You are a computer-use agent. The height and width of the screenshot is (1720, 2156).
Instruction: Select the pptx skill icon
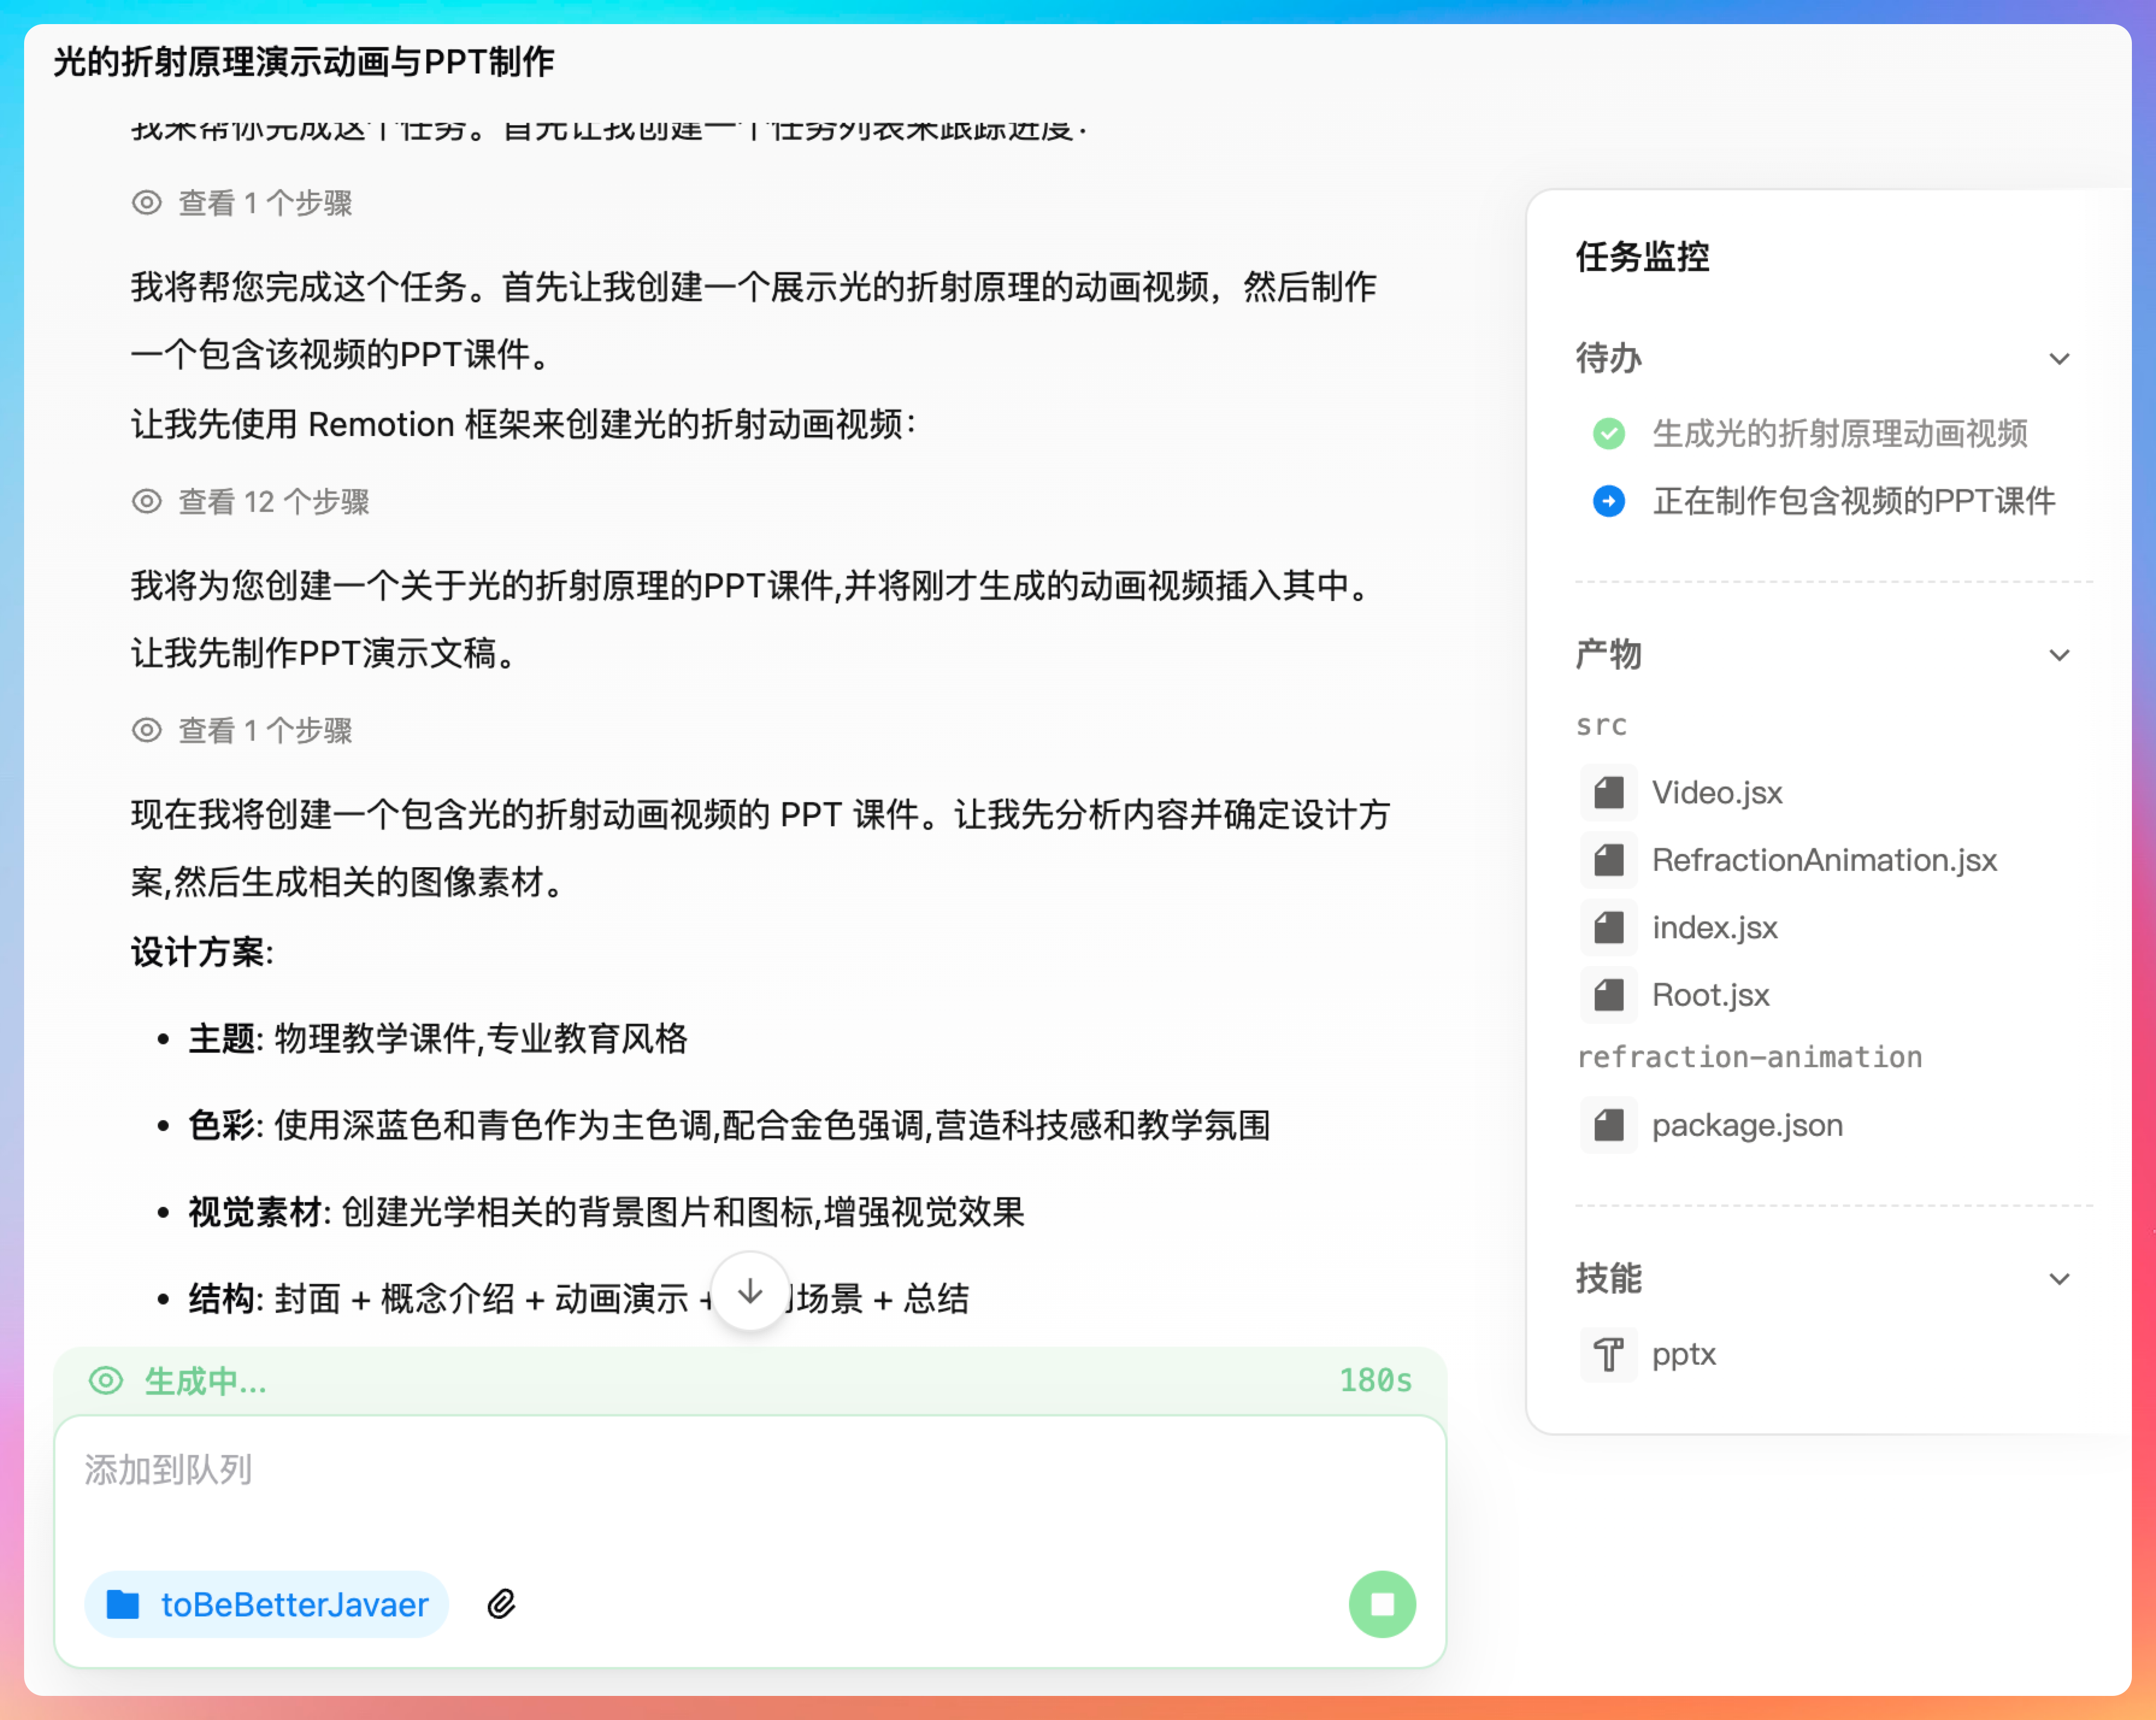pyautogui.click(x=1608, y=1354)
